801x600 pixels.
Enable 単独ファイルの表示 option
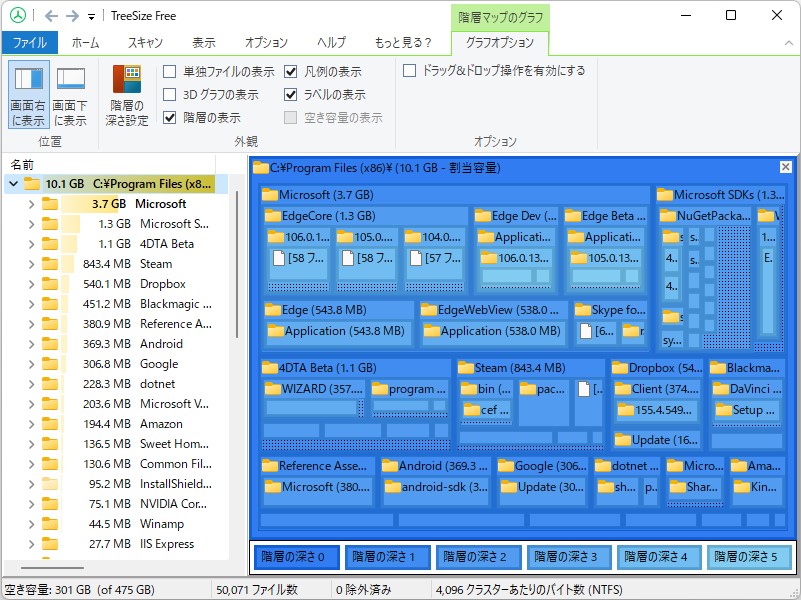tap(168, 71)
